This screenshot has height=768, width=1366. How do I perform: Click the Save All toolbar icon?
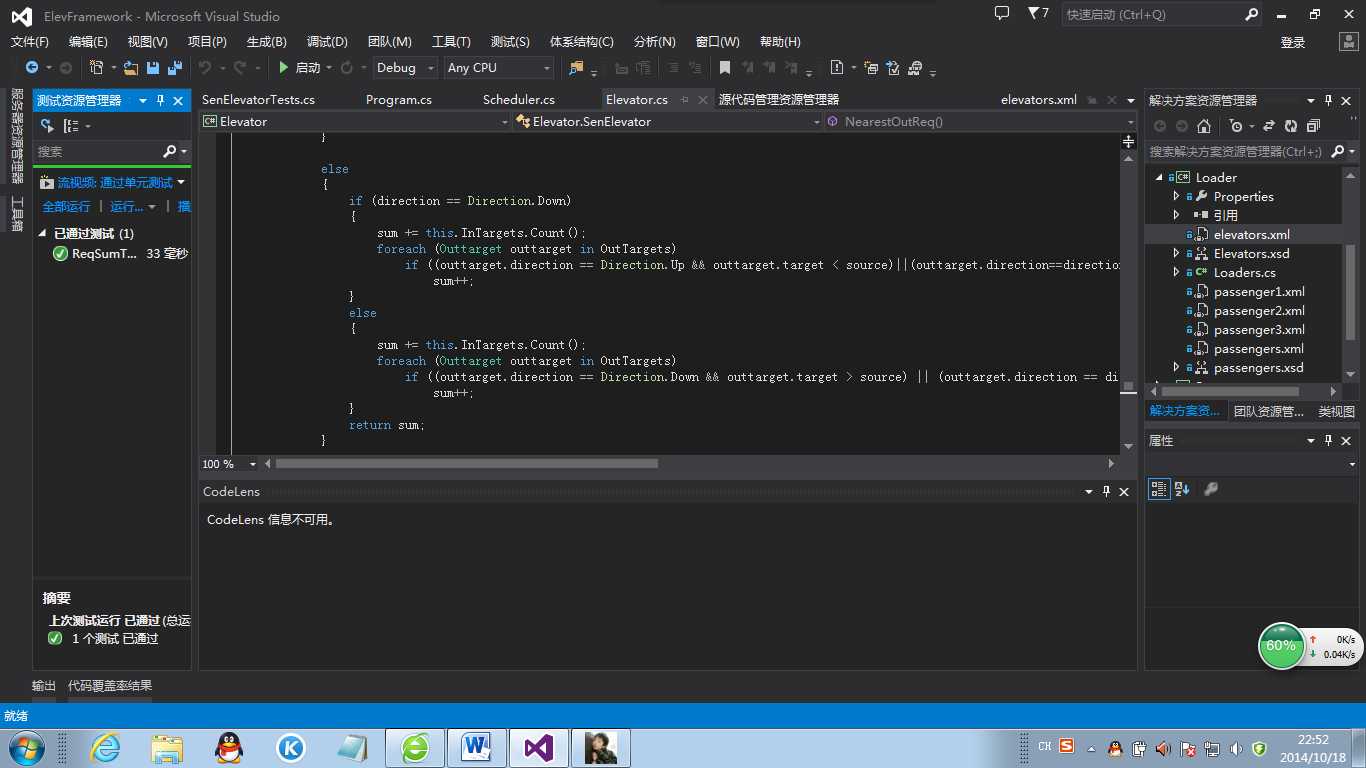[175, 68]
